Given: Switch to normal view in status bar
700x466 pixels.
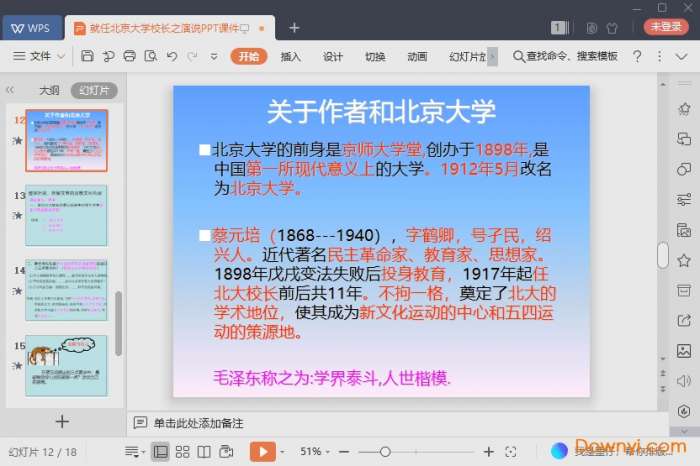Looking at the screenshot, I should [x=160, y=452].
